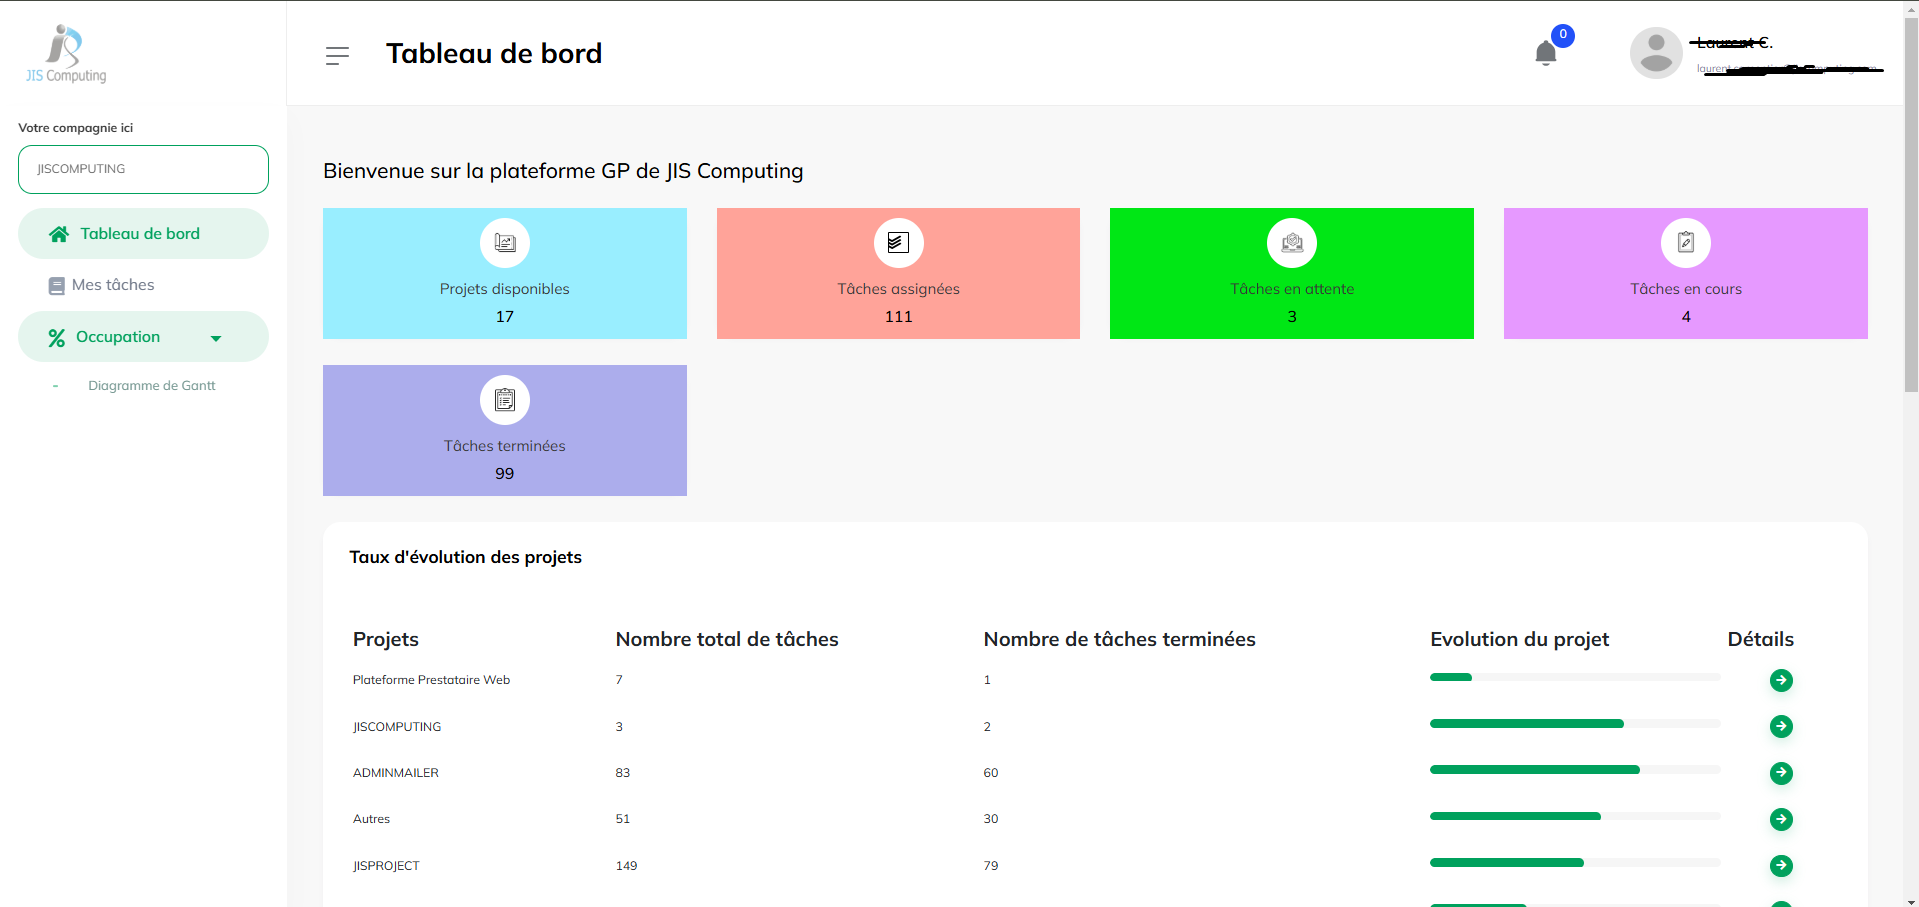Click the Evolution du projet header

click(1519, 640)
